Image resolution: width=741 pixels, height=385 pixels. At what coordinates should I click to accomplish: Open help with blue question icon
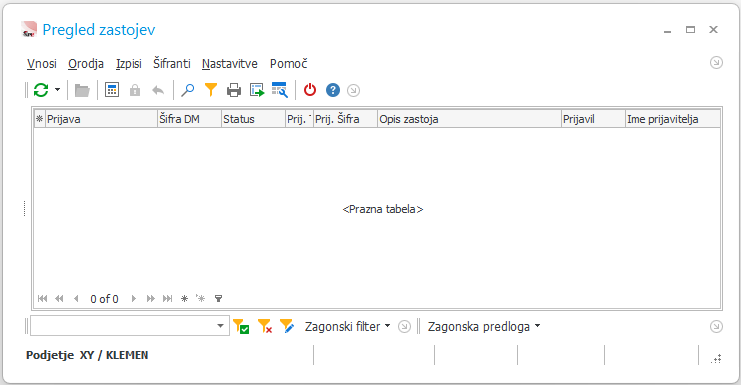[x=333, y=90]
